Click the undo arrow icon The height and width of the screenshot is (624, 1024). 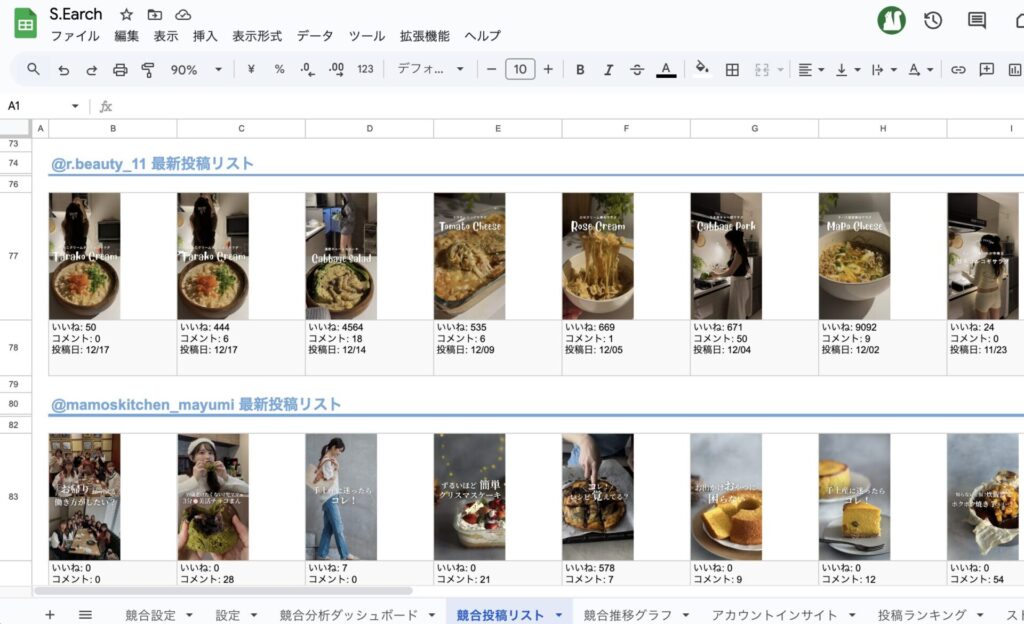pyautogui.click(x=63, y=70)
